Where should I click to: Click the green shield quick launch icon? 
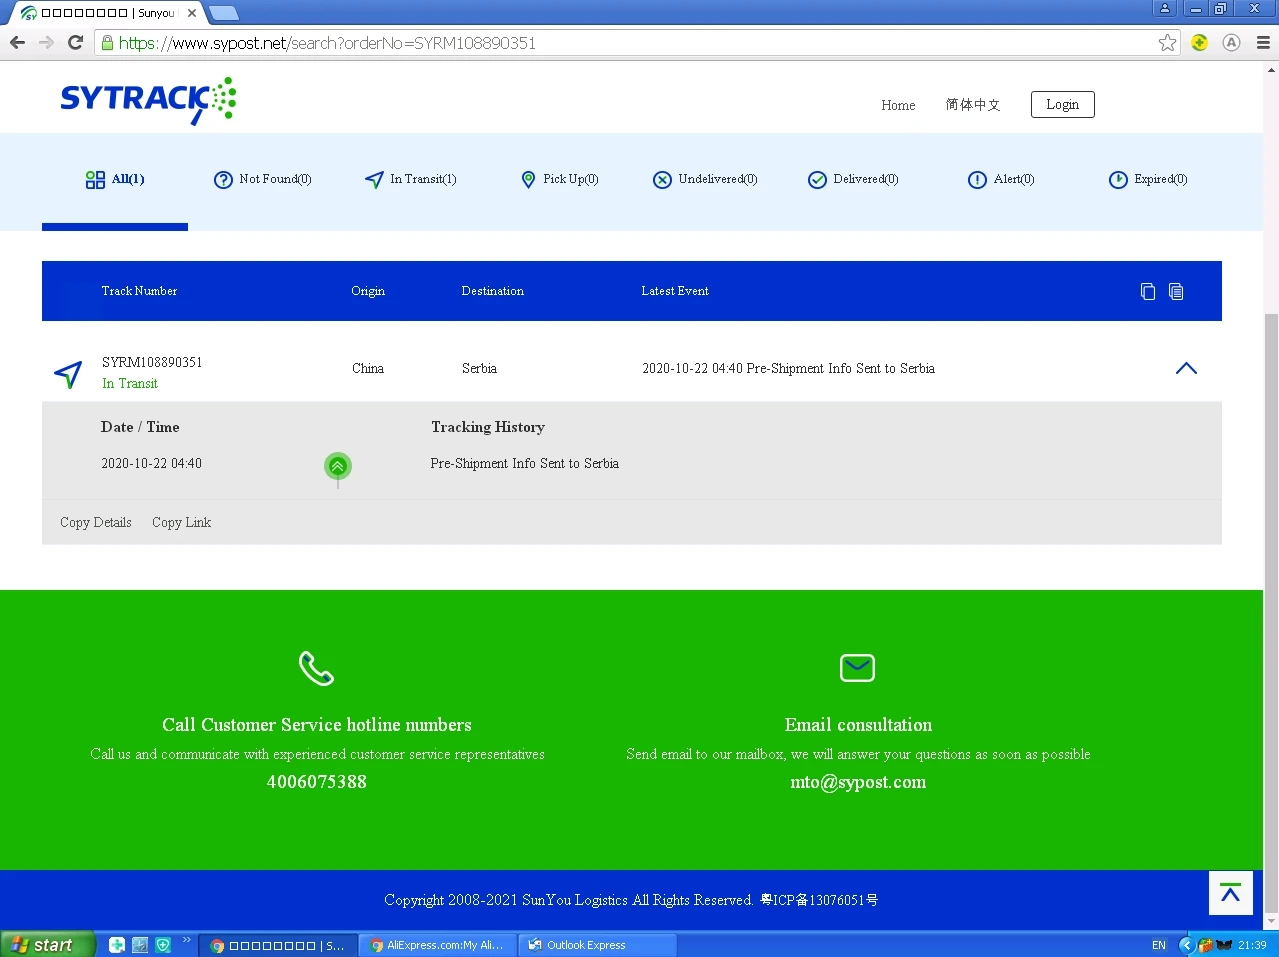click(x=163, y=945)
